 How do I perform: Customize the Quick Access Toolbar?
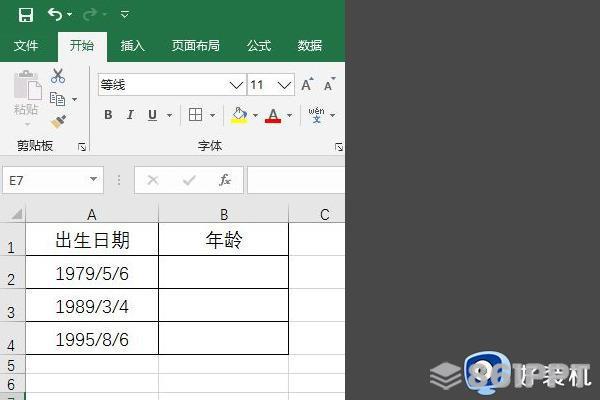(125, 15)
